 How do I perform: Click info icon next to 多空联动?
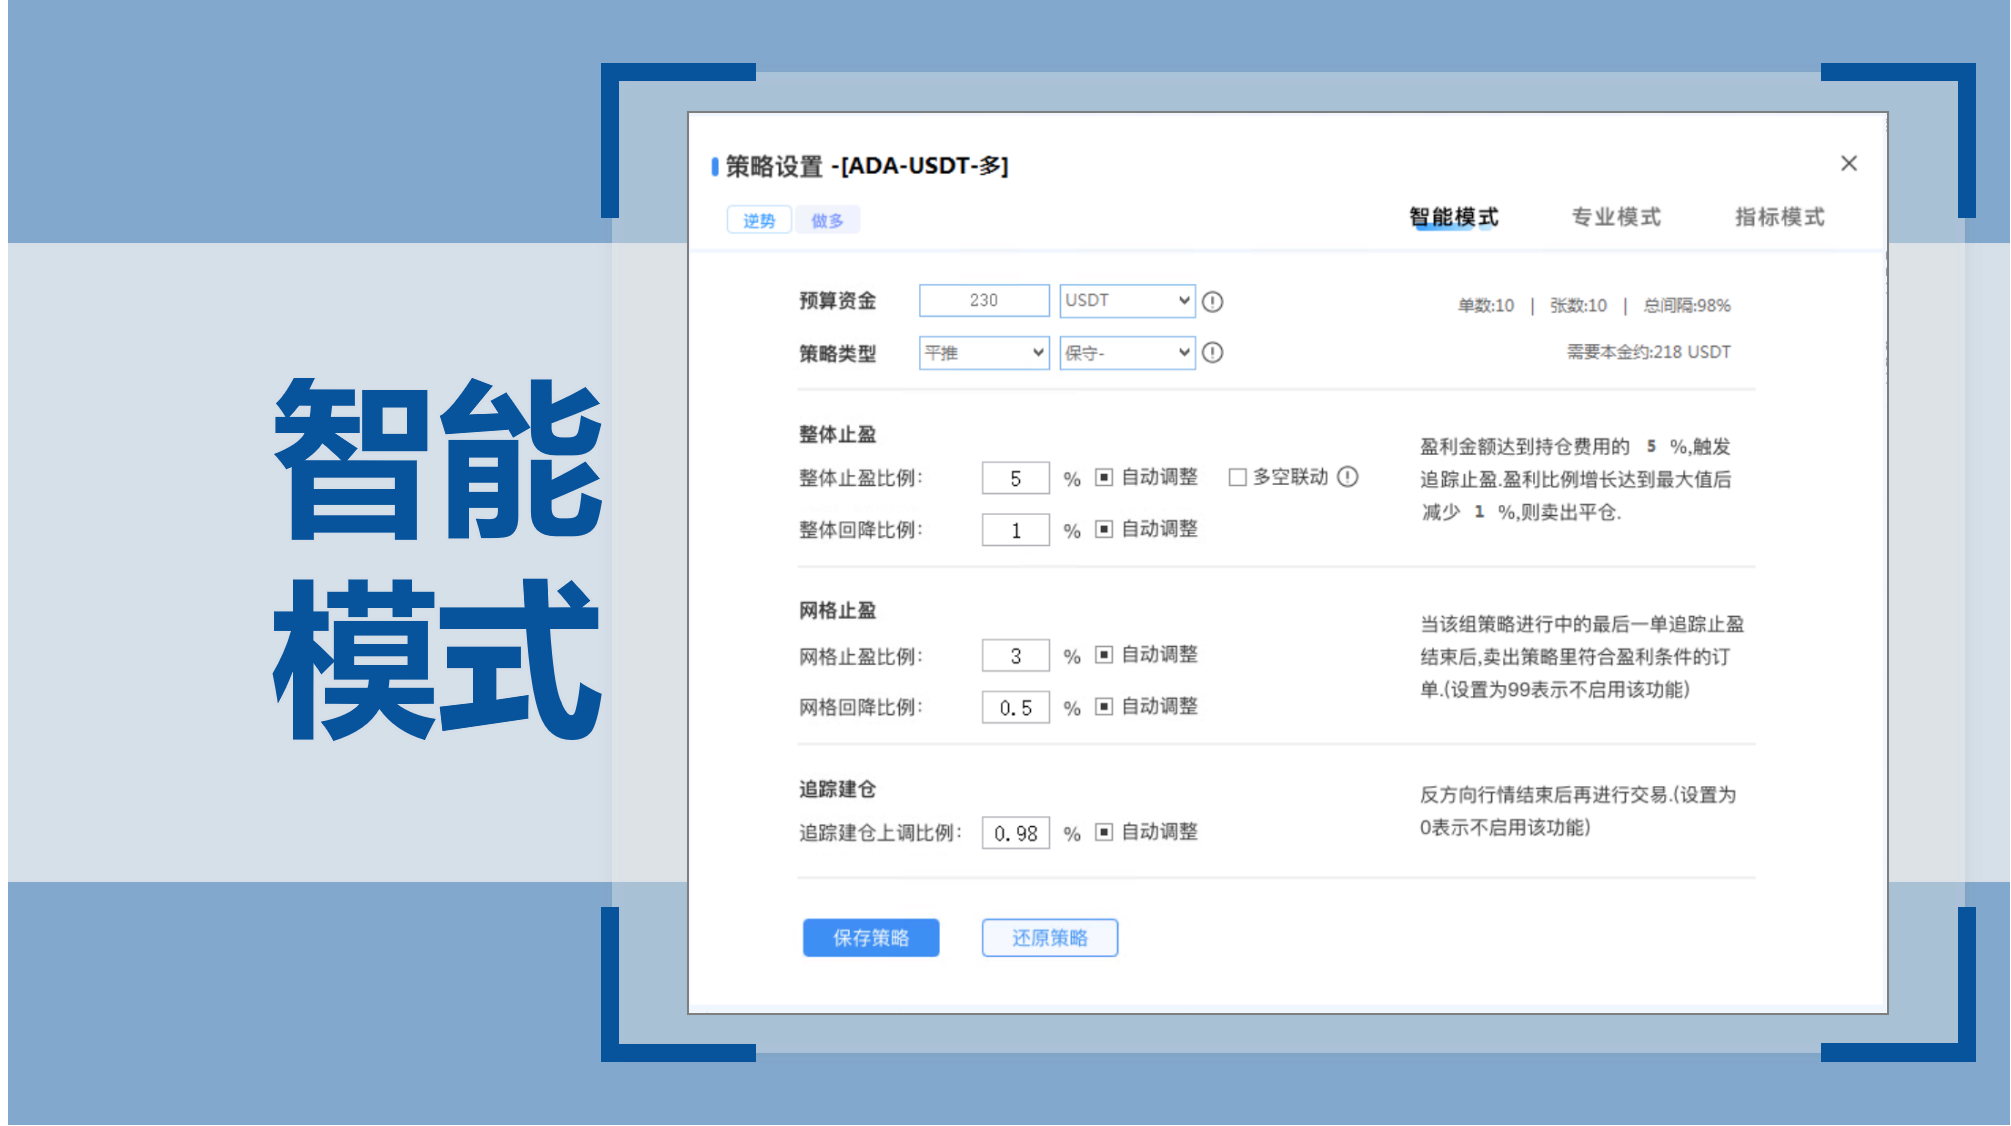tap(1348, 477)
